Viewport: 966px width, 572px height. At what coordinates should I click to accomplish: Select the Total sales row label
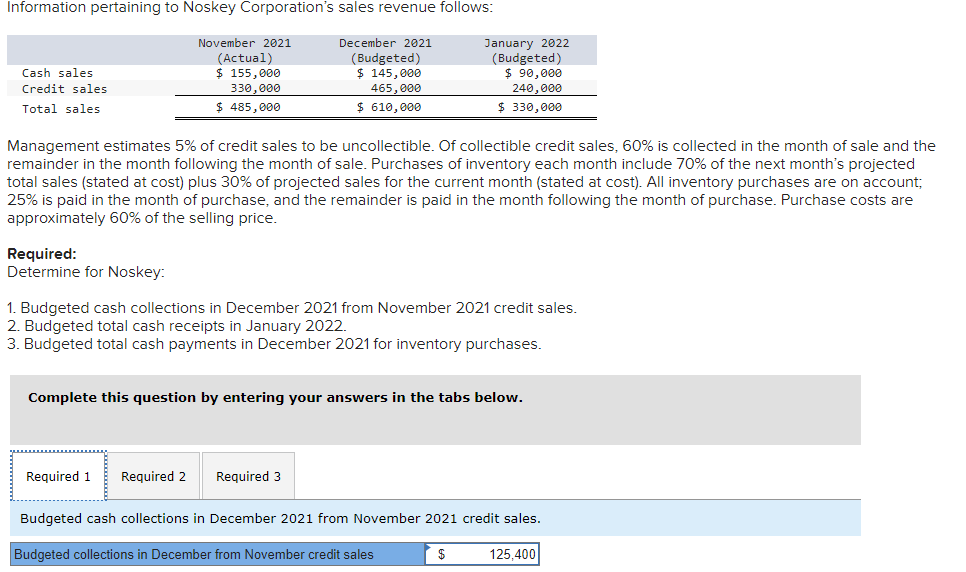pyautogui.click(x=61, y=109)
